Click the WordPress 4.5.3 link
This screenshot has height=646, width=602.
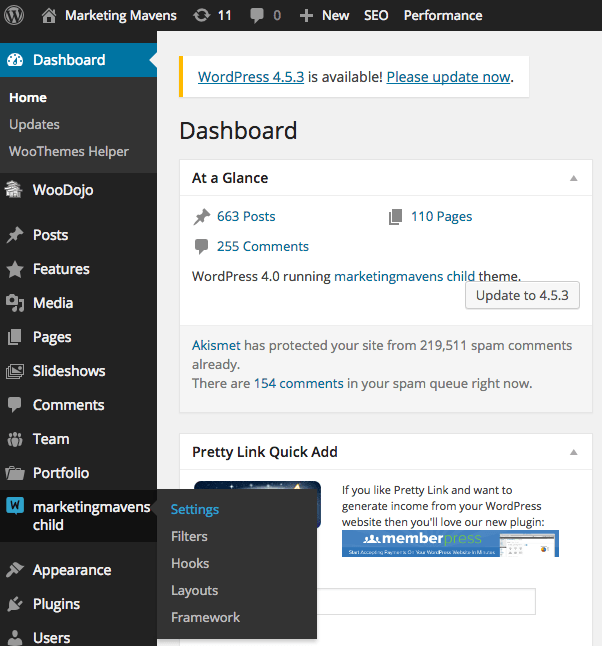coord(251,77)
